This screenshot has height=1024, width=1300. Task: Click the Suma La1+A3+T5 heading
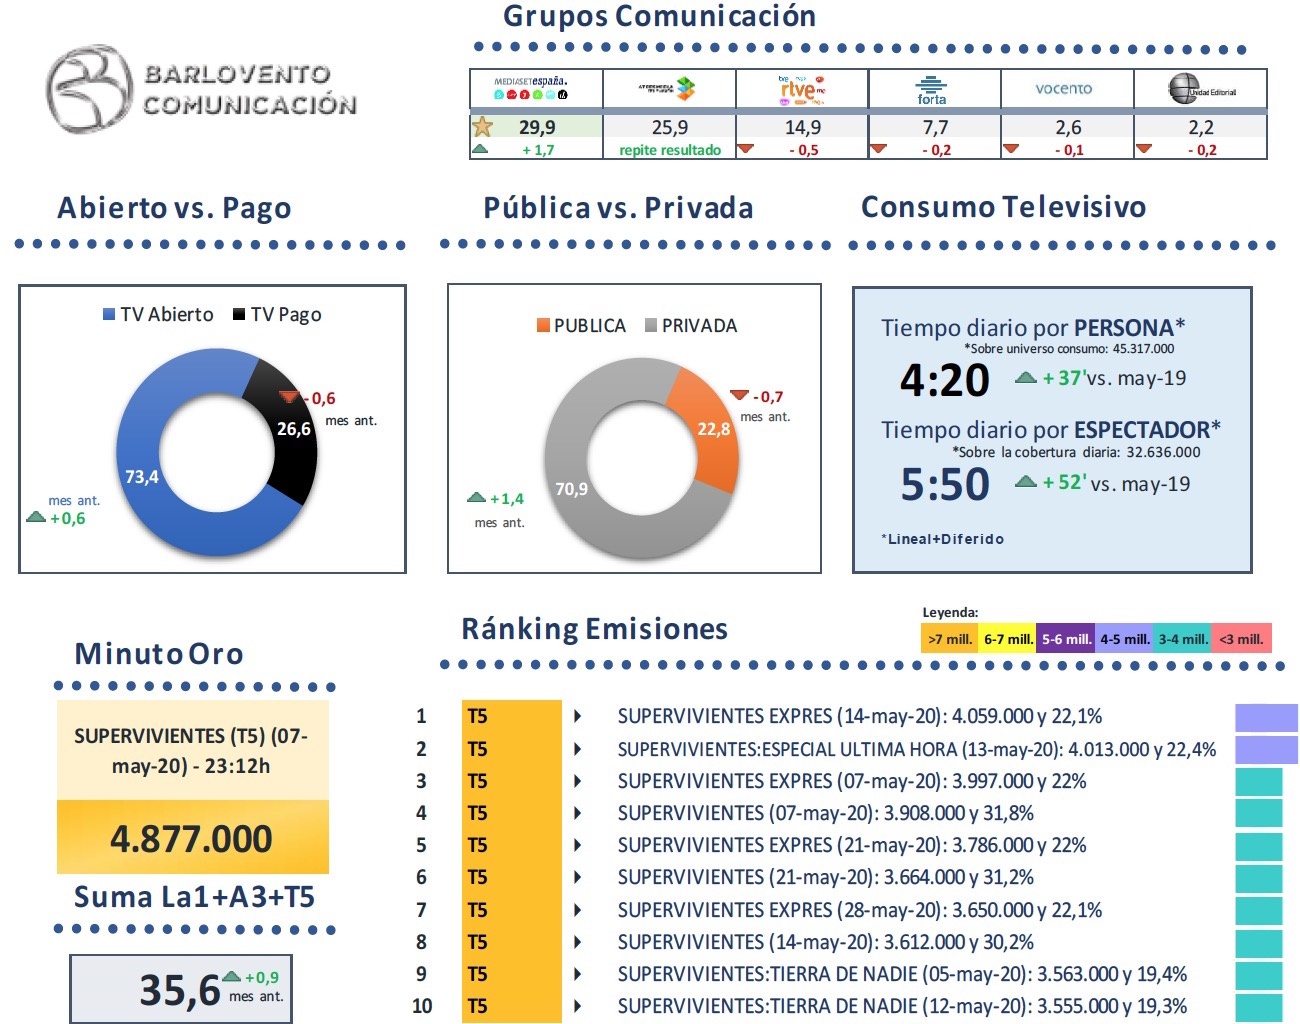[x=194, y=897]
